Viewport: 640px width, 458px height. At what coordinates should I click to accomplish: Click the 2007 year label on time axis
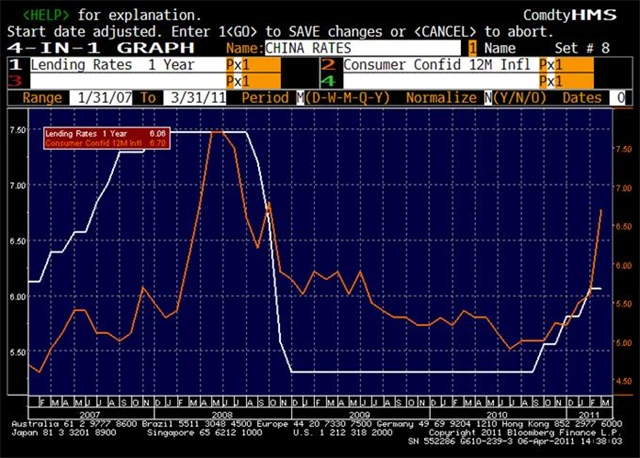(x=90, y=414)
